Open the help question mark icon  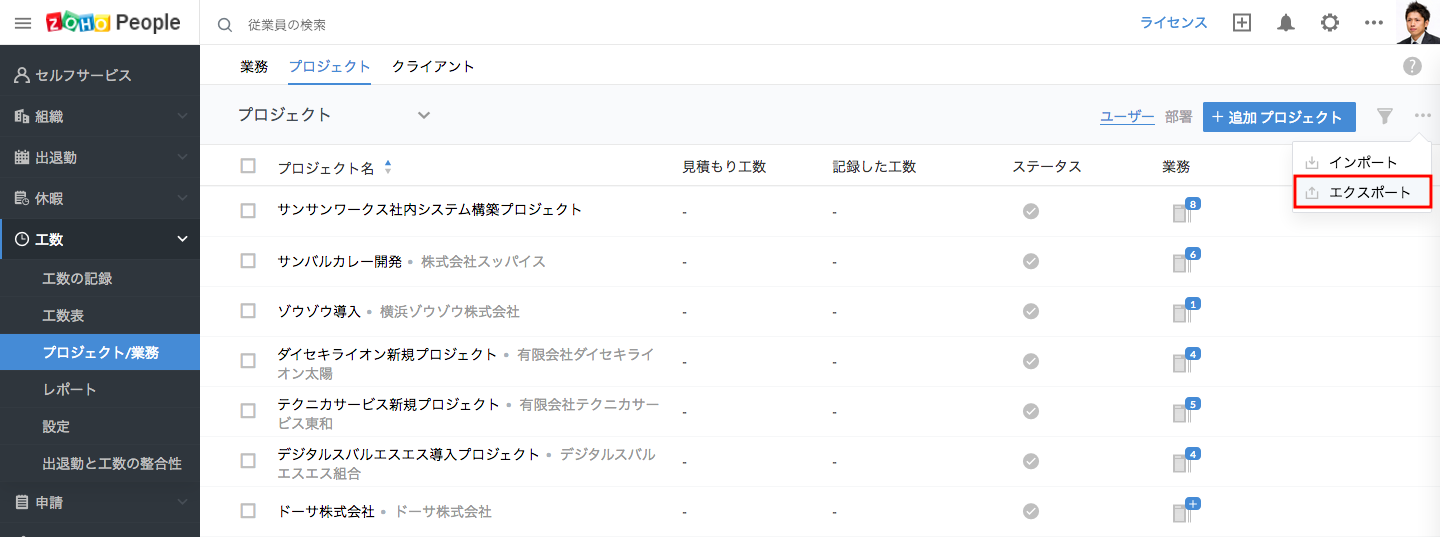coord(1412,66)
